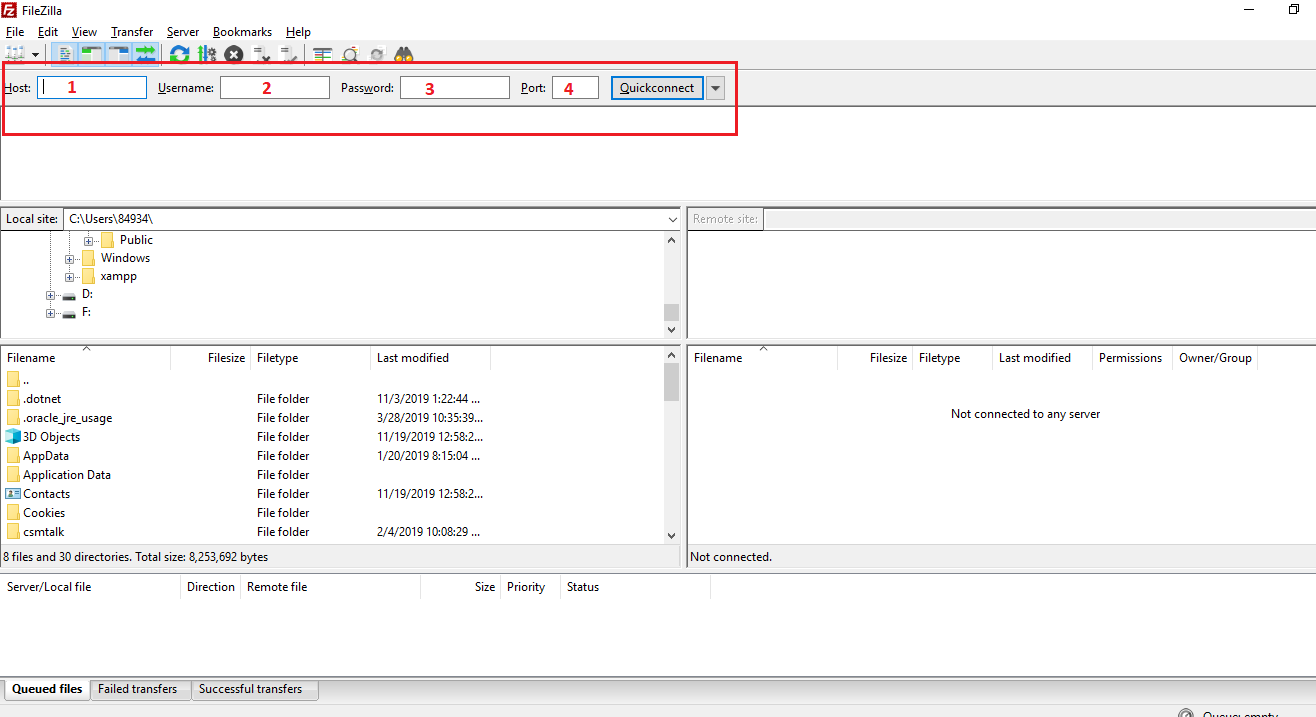Click the local file list scrollbar down arrow
Image resolution: width=1316 pixels, height=717 pixels.
point(671,535)
